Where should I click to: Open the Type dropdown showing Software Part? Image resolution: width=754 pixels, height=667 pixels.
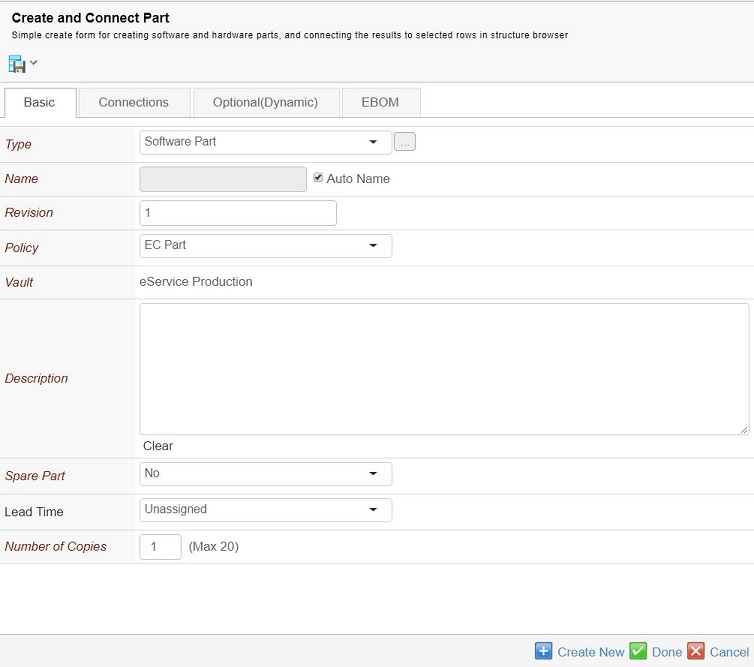pyautogui.click(x=265, y=142)
